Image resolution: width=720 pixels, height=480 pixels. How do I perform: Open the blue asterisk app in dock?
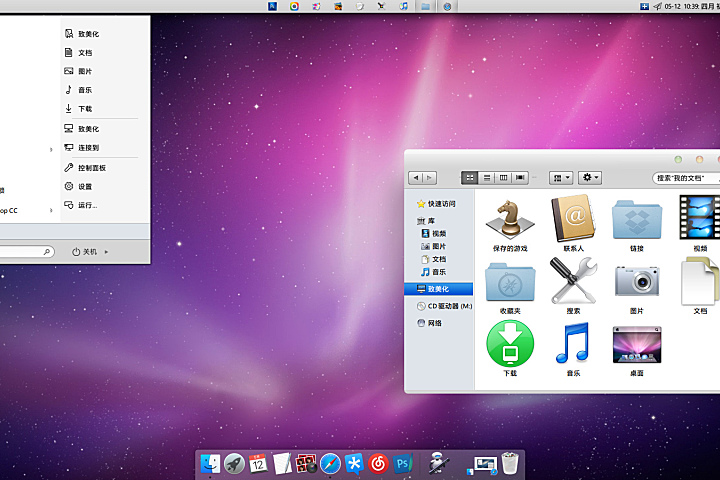(354, 464)
